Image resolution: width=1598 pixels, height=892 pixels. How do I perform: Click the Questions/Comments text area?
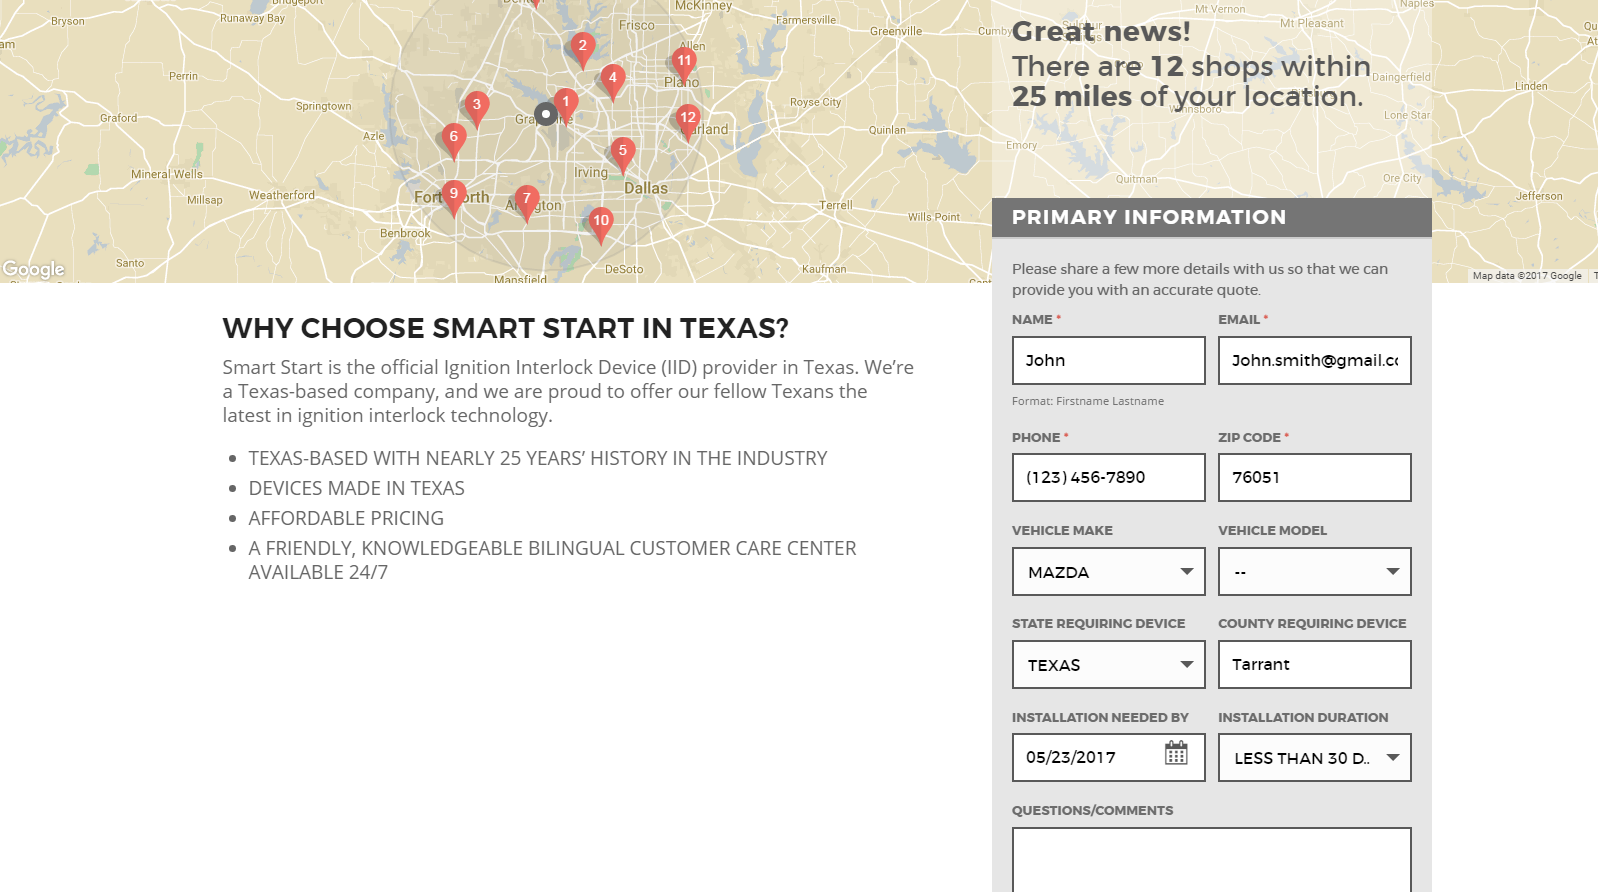point(1211,859)
